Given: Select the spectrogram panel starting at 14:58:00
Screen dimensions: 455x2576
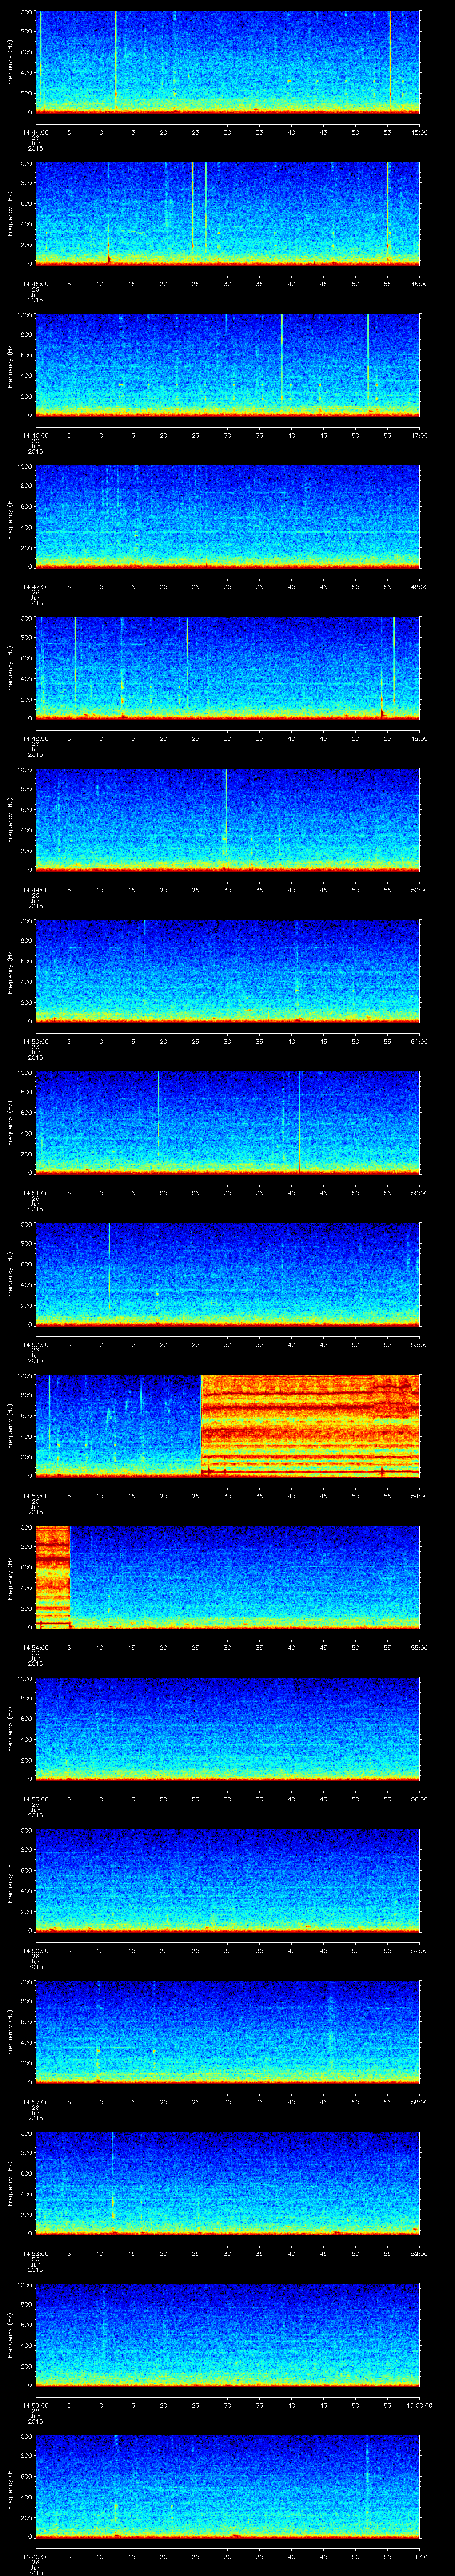Looking at the screenshot, I should 228,2182.
